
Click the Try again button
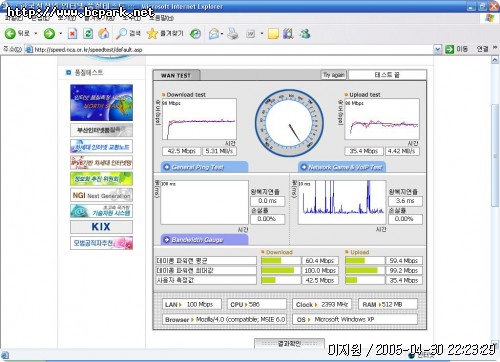(334, 75)
